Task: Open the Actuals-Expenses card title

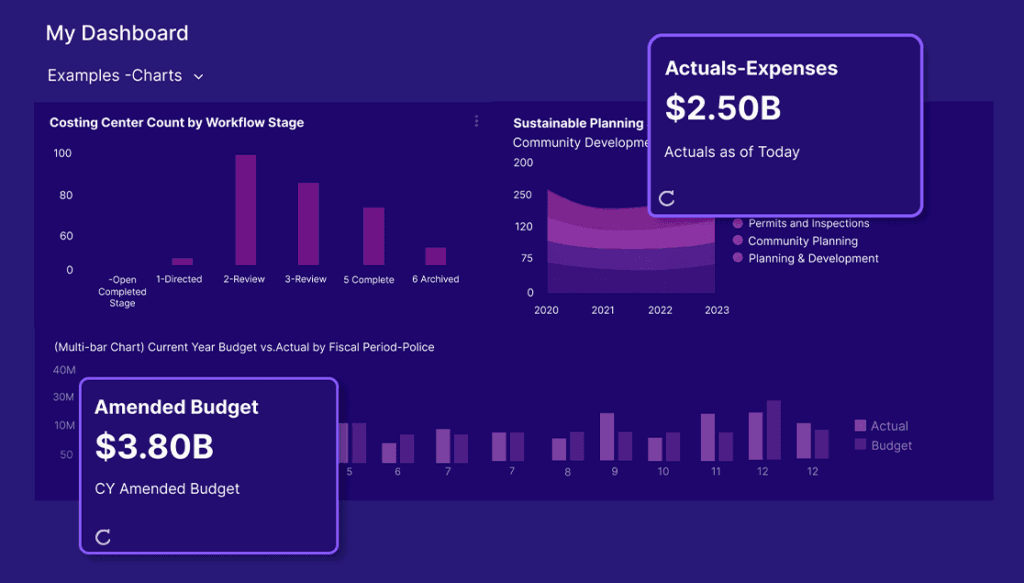Action: [x=751, y=69]
